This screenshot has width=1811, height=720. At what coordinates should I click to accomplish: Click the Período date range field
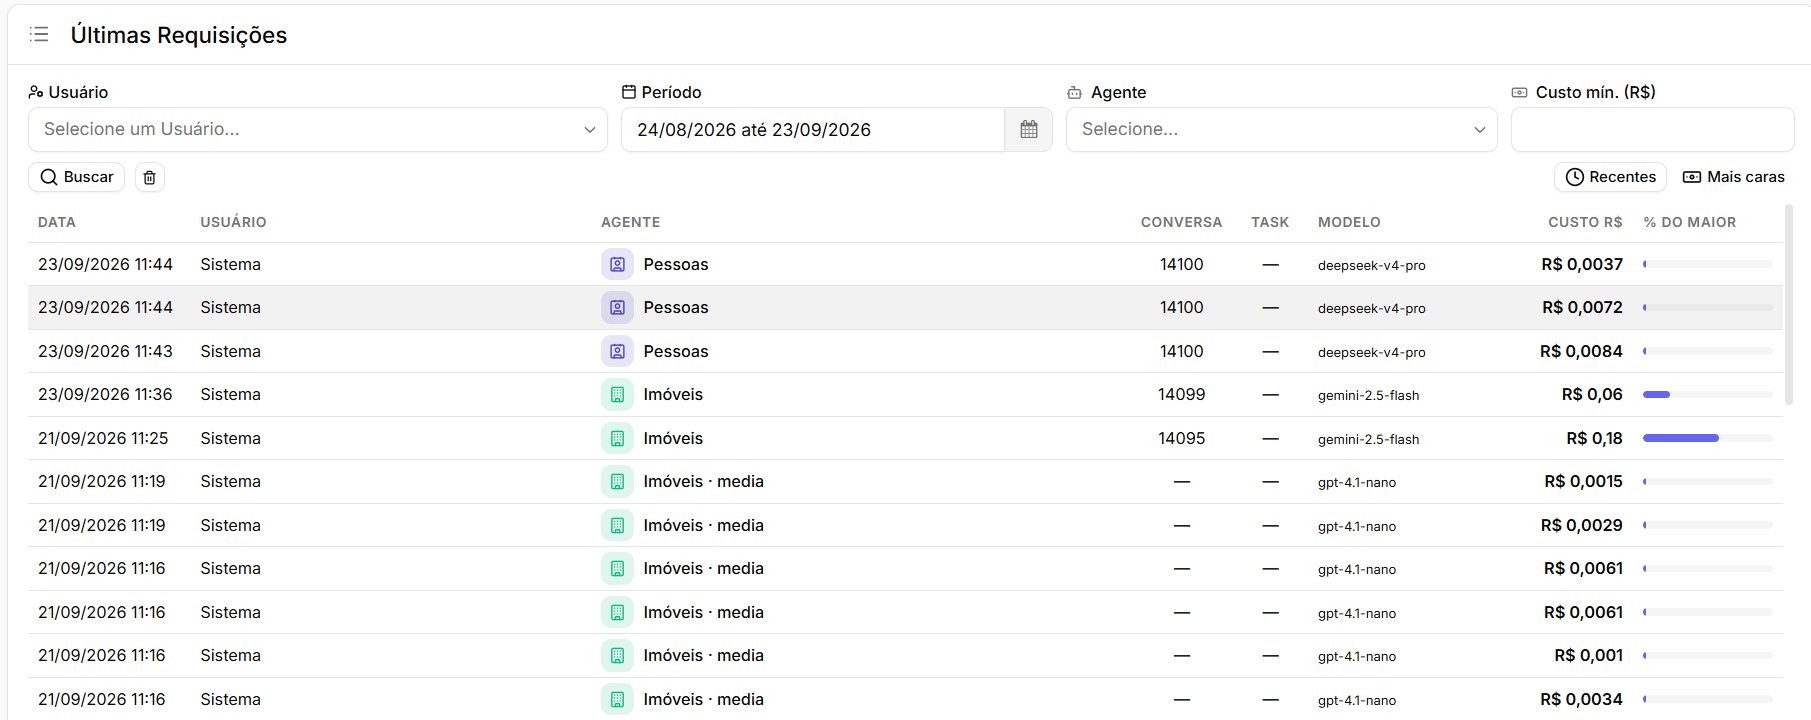click(813, 130)
